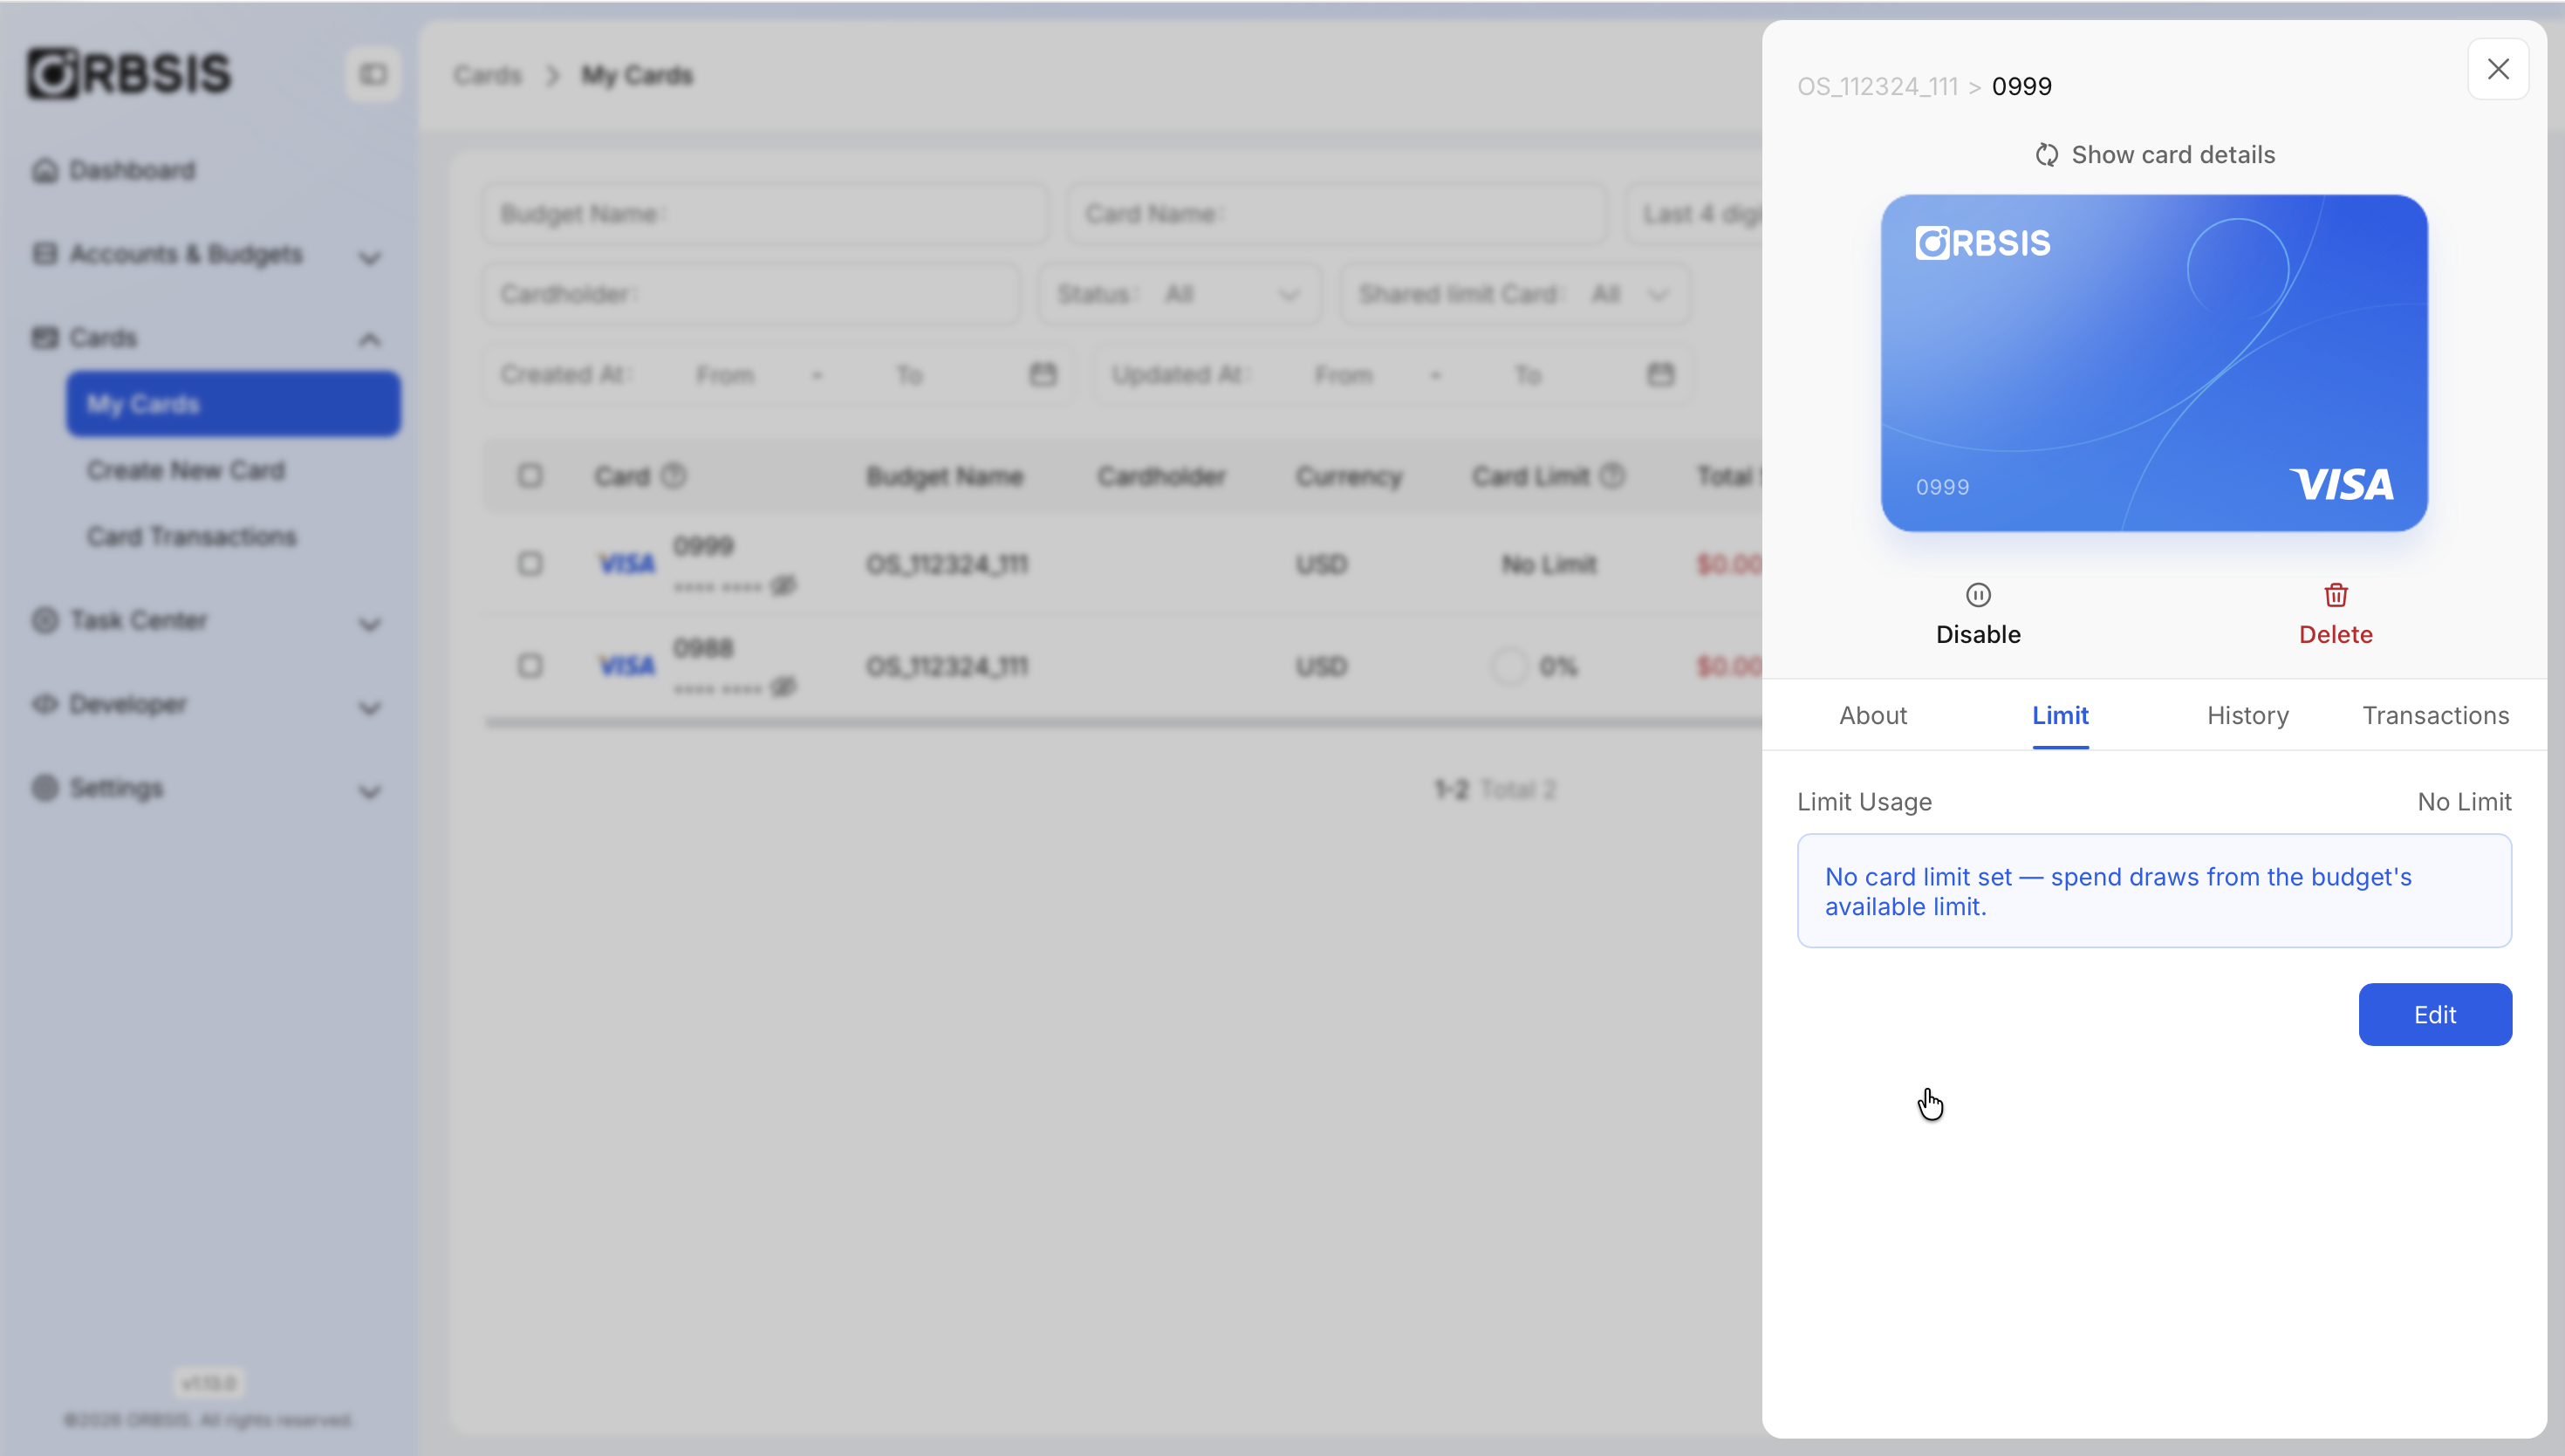2565x1456 pixels.
Task: Click the Disable label under card
Action: point(1978,634)
